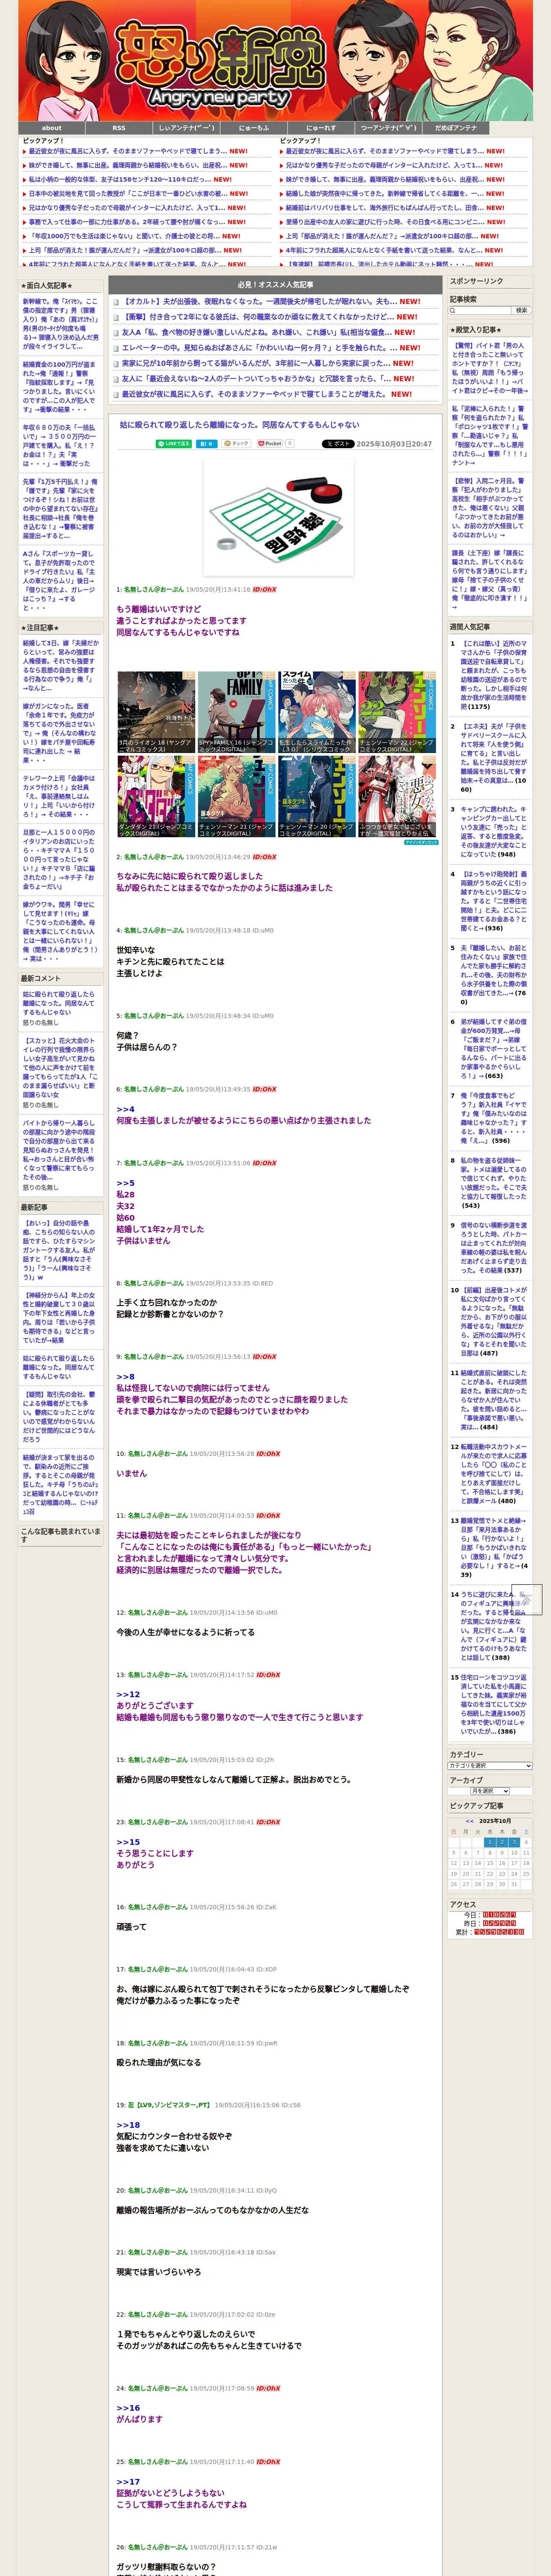Click the 3月のライオン 18 manga cover
The width and height of the screenshot is (551, 2576).
[x=156, y=712]
